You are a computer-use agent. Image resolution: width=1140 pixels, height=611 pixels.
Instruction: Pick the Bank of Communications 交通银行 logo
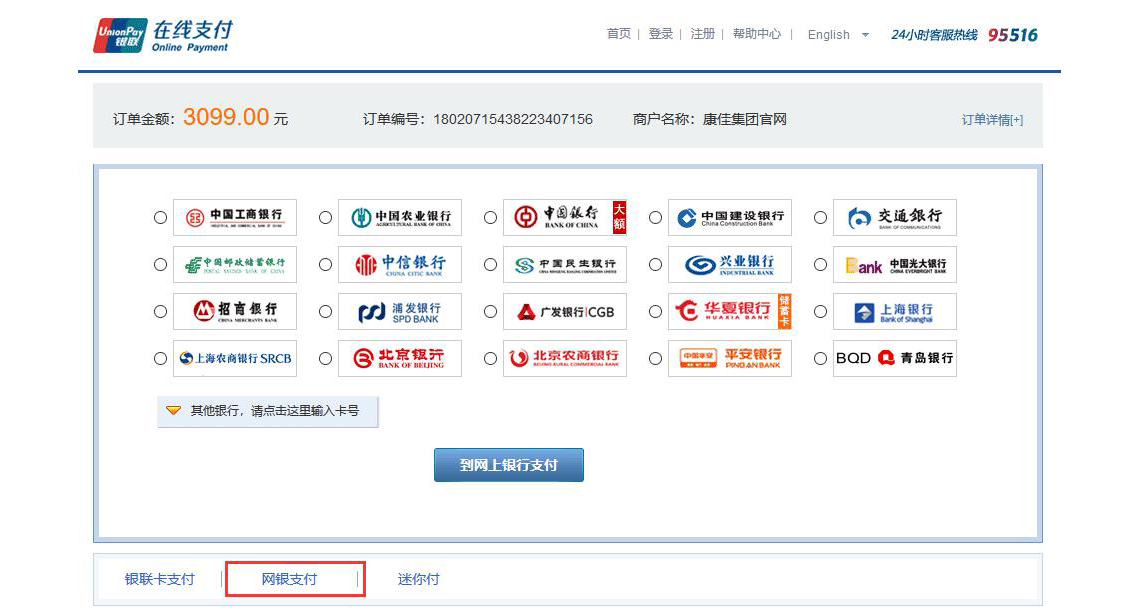tap(895, 217)
